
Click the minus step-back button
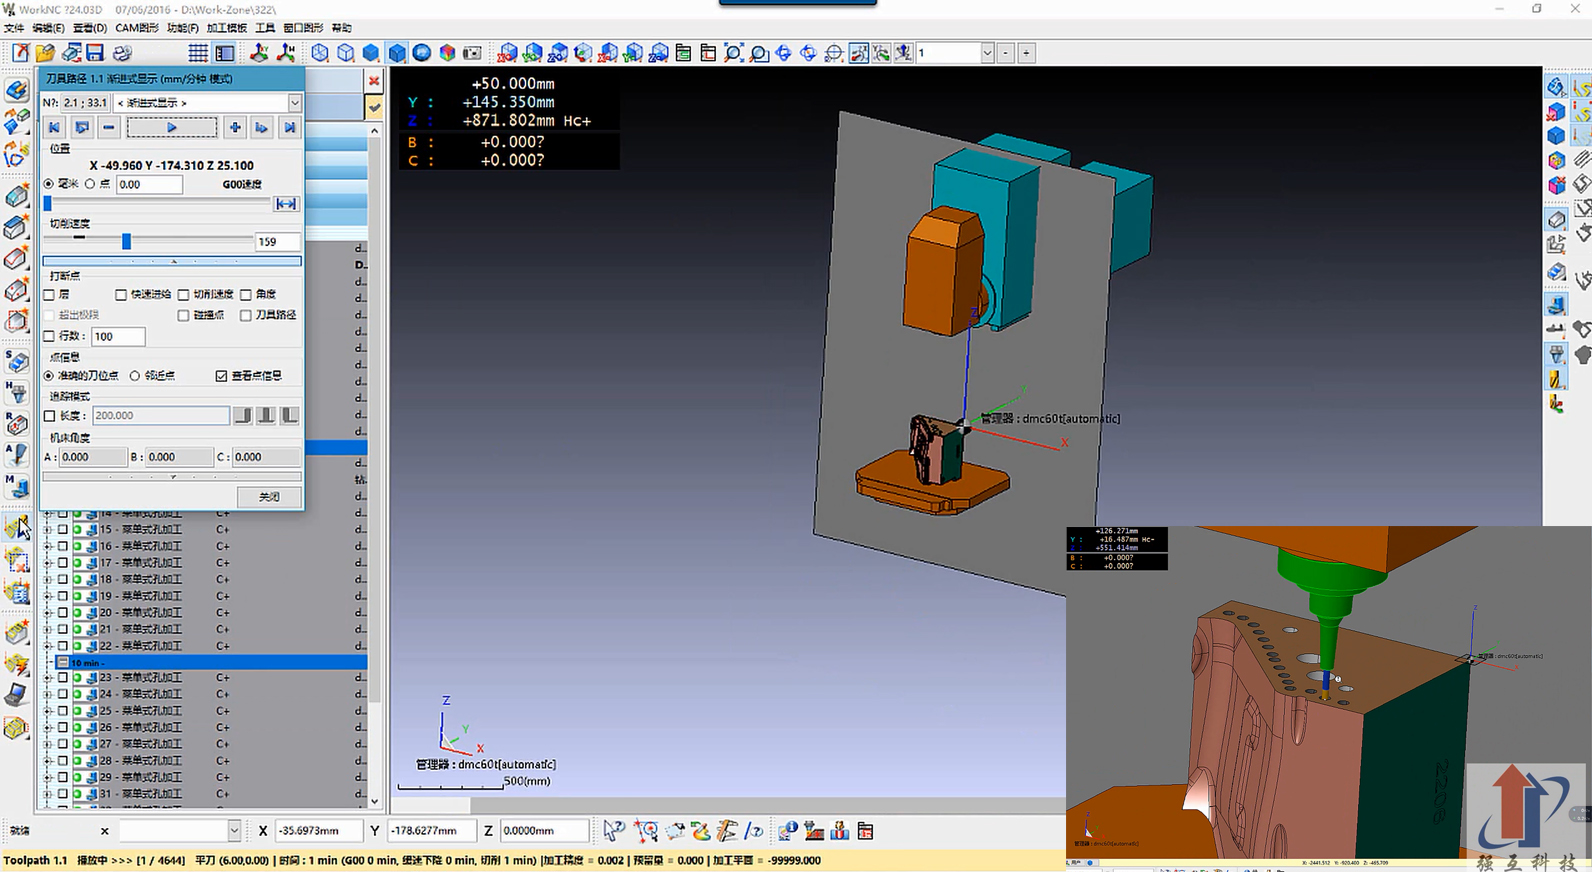click(x=109, y=127)
